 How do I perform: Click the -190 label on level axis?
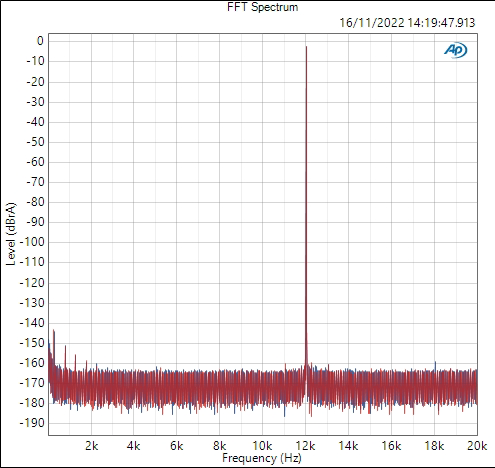point(32,423)
